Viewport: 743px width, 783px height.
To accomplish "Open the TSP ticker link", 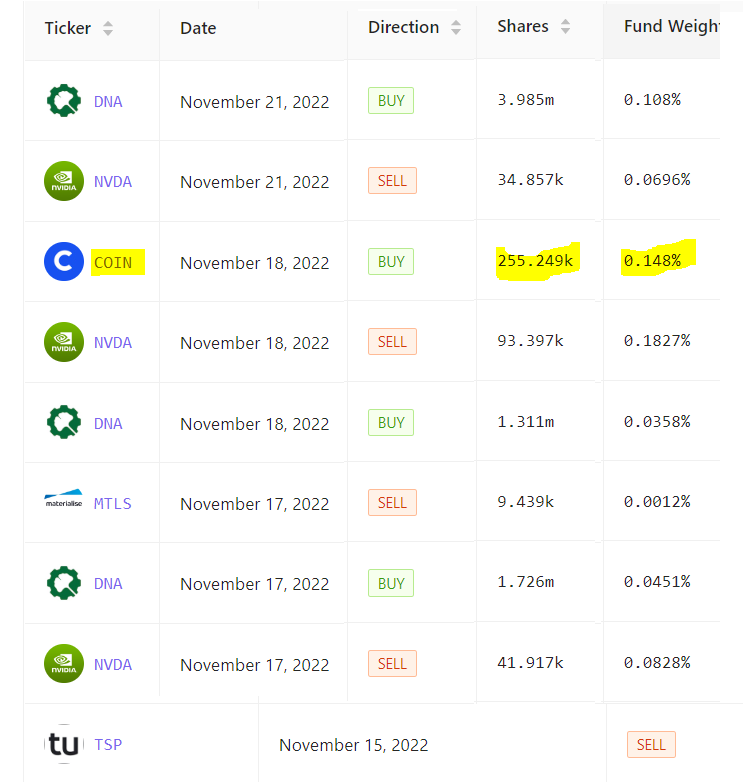I will (x=108, y=745).
